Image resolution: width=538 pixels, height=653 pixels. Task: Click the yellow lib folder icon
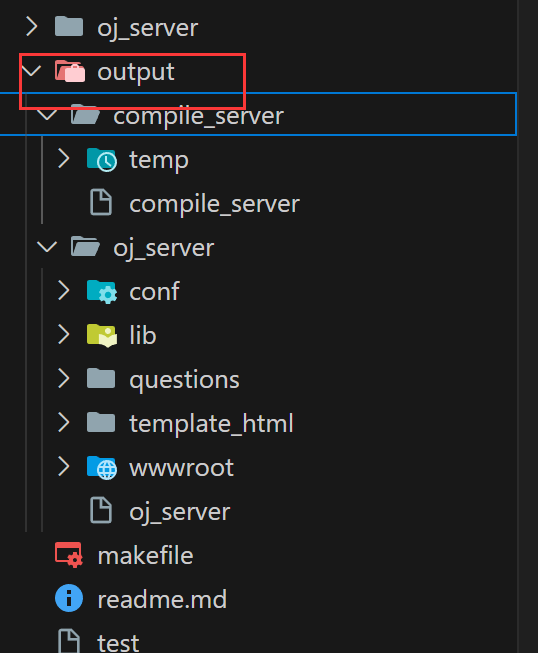[102, 335]
